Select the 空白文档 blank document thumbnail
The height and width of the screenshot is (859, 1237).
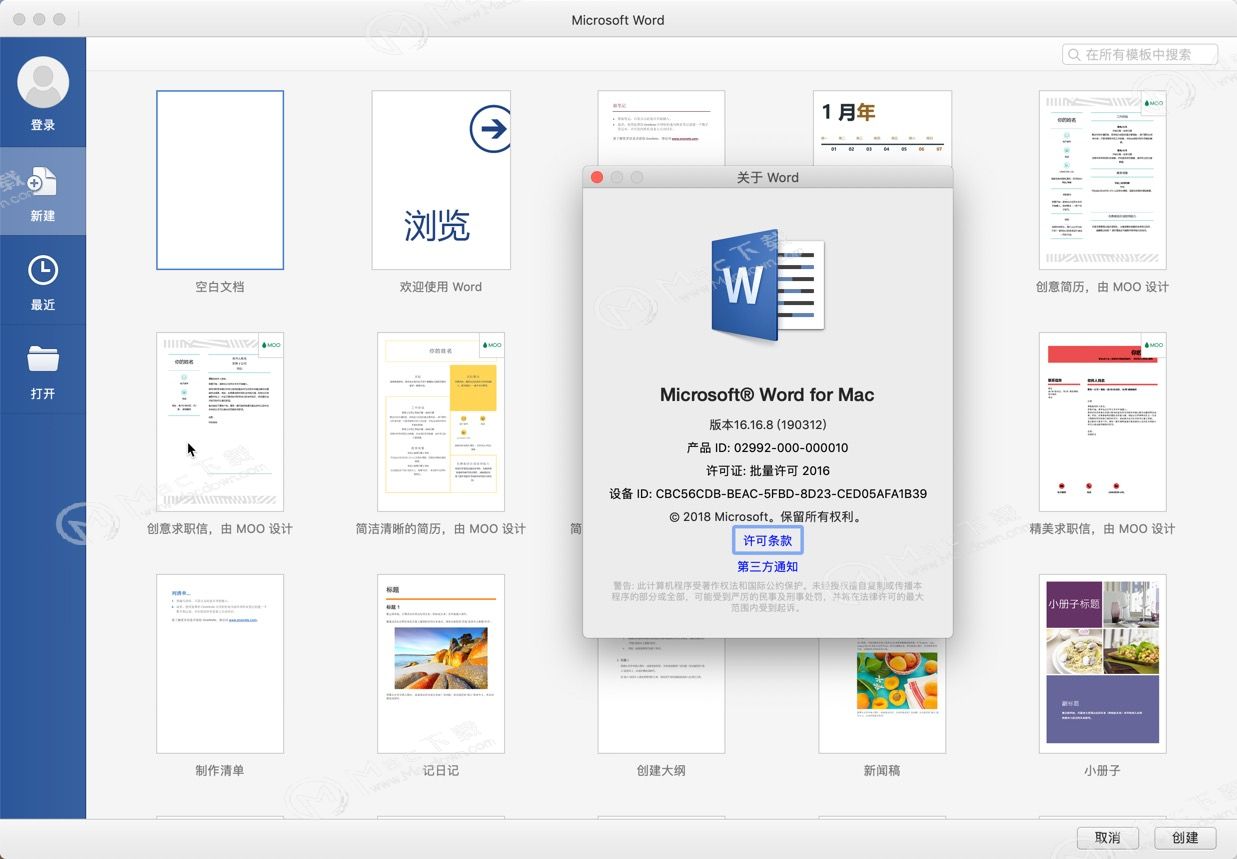[x=220, y=180]
